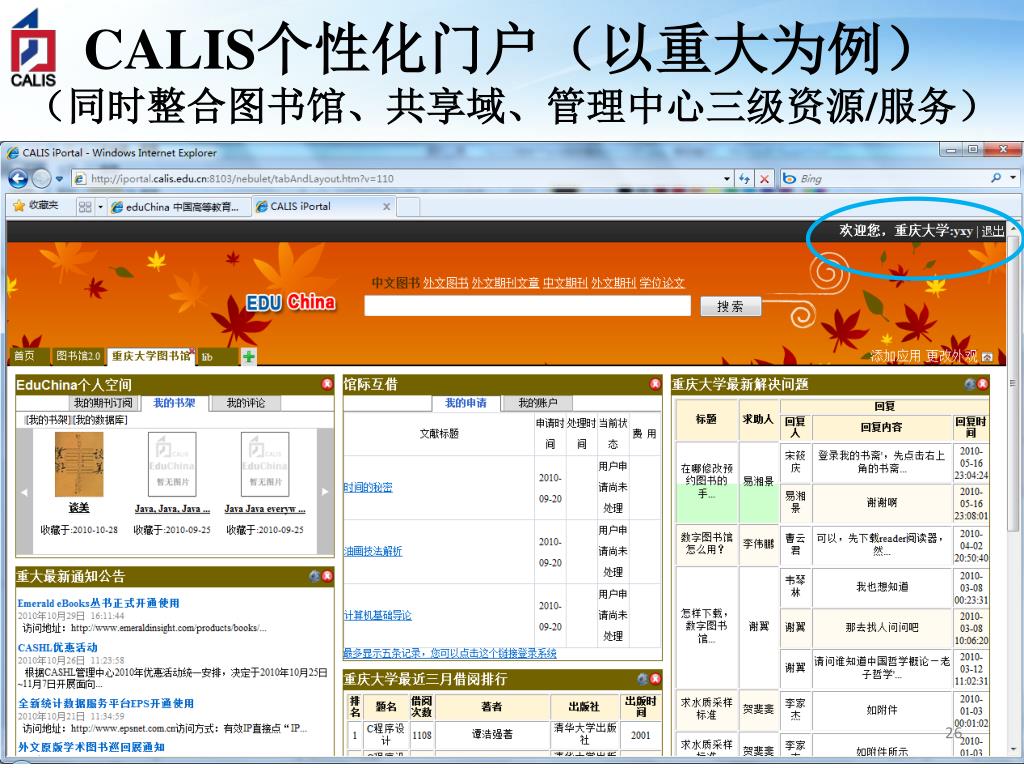Open the 时间的秘密 request link
Image resolution: width=1024 pixels, height=768 pixels.
coord(368,487)
